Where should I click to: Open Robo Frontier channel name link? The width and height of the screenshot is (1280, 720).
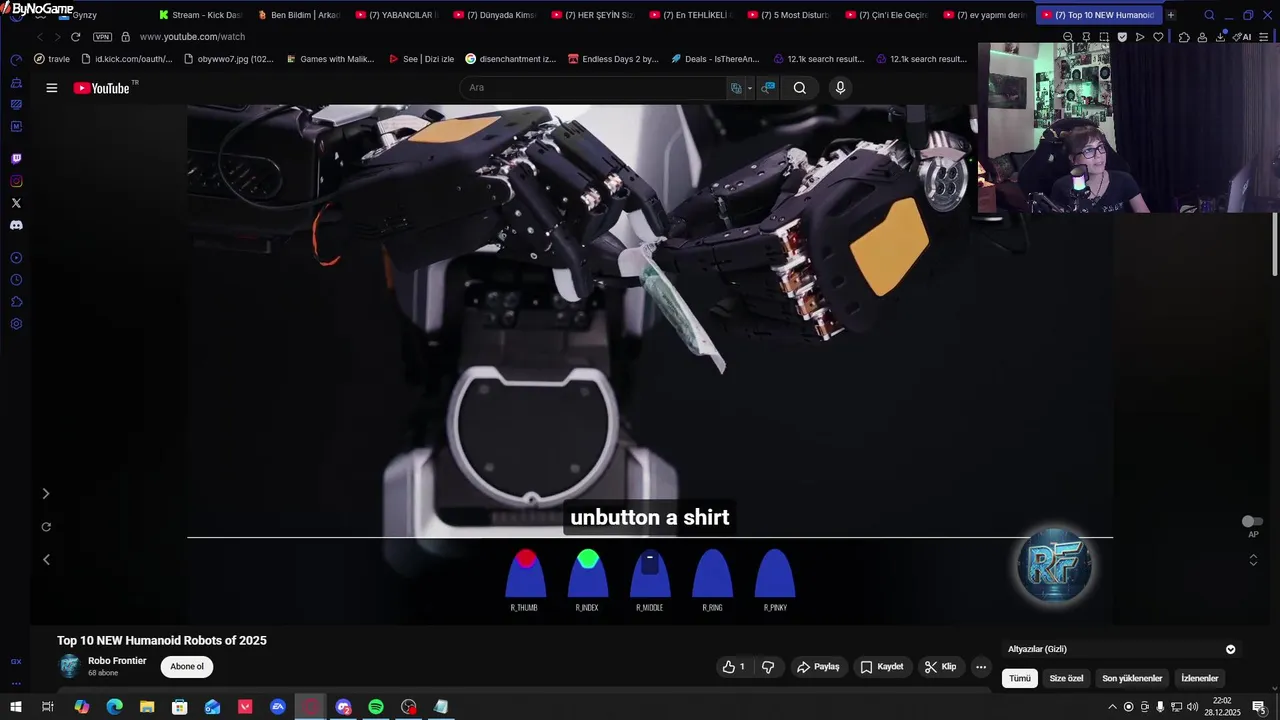[x=117, y=661]
